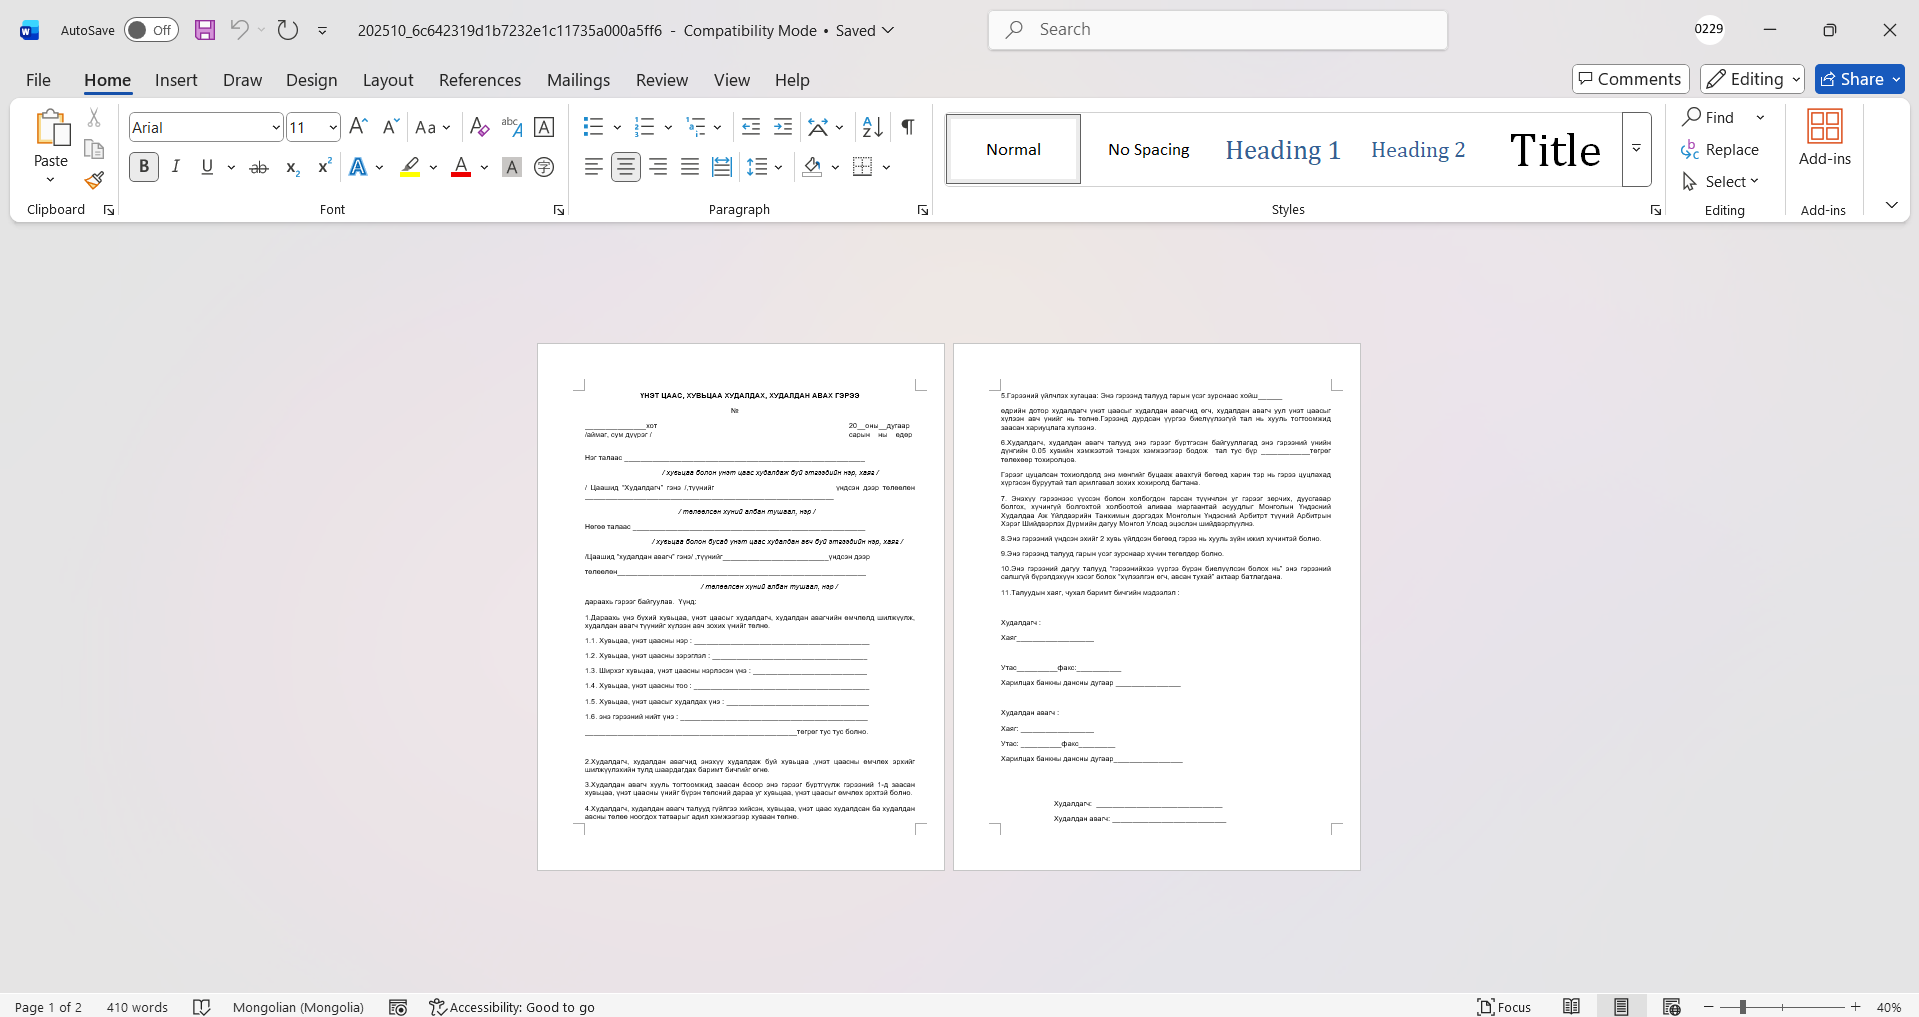This screenshot has height=1017, width=1919.
Task: Open the References tab
Action: (x=479, y=80)
